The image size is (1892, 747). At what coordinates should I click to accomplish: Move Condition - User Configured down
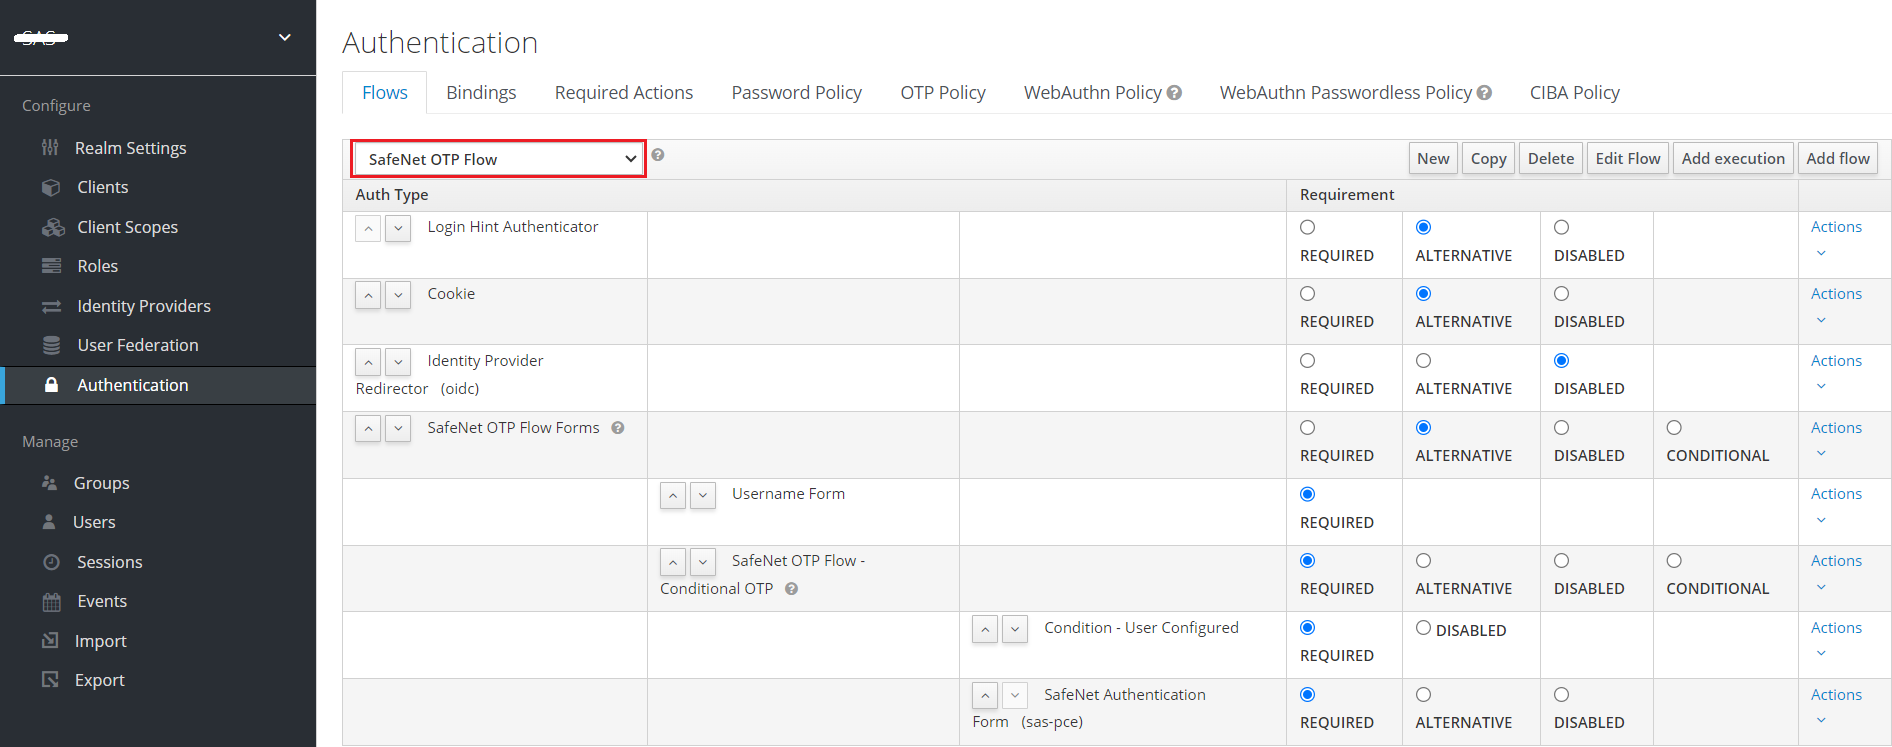(x=1015, y=630)
